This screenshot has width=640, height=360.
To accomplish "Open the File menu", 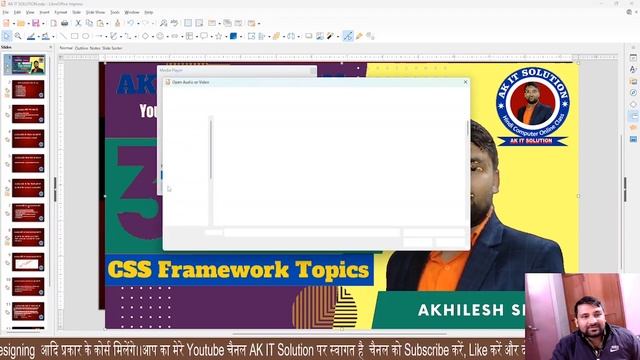I will [x=5, y=12].
